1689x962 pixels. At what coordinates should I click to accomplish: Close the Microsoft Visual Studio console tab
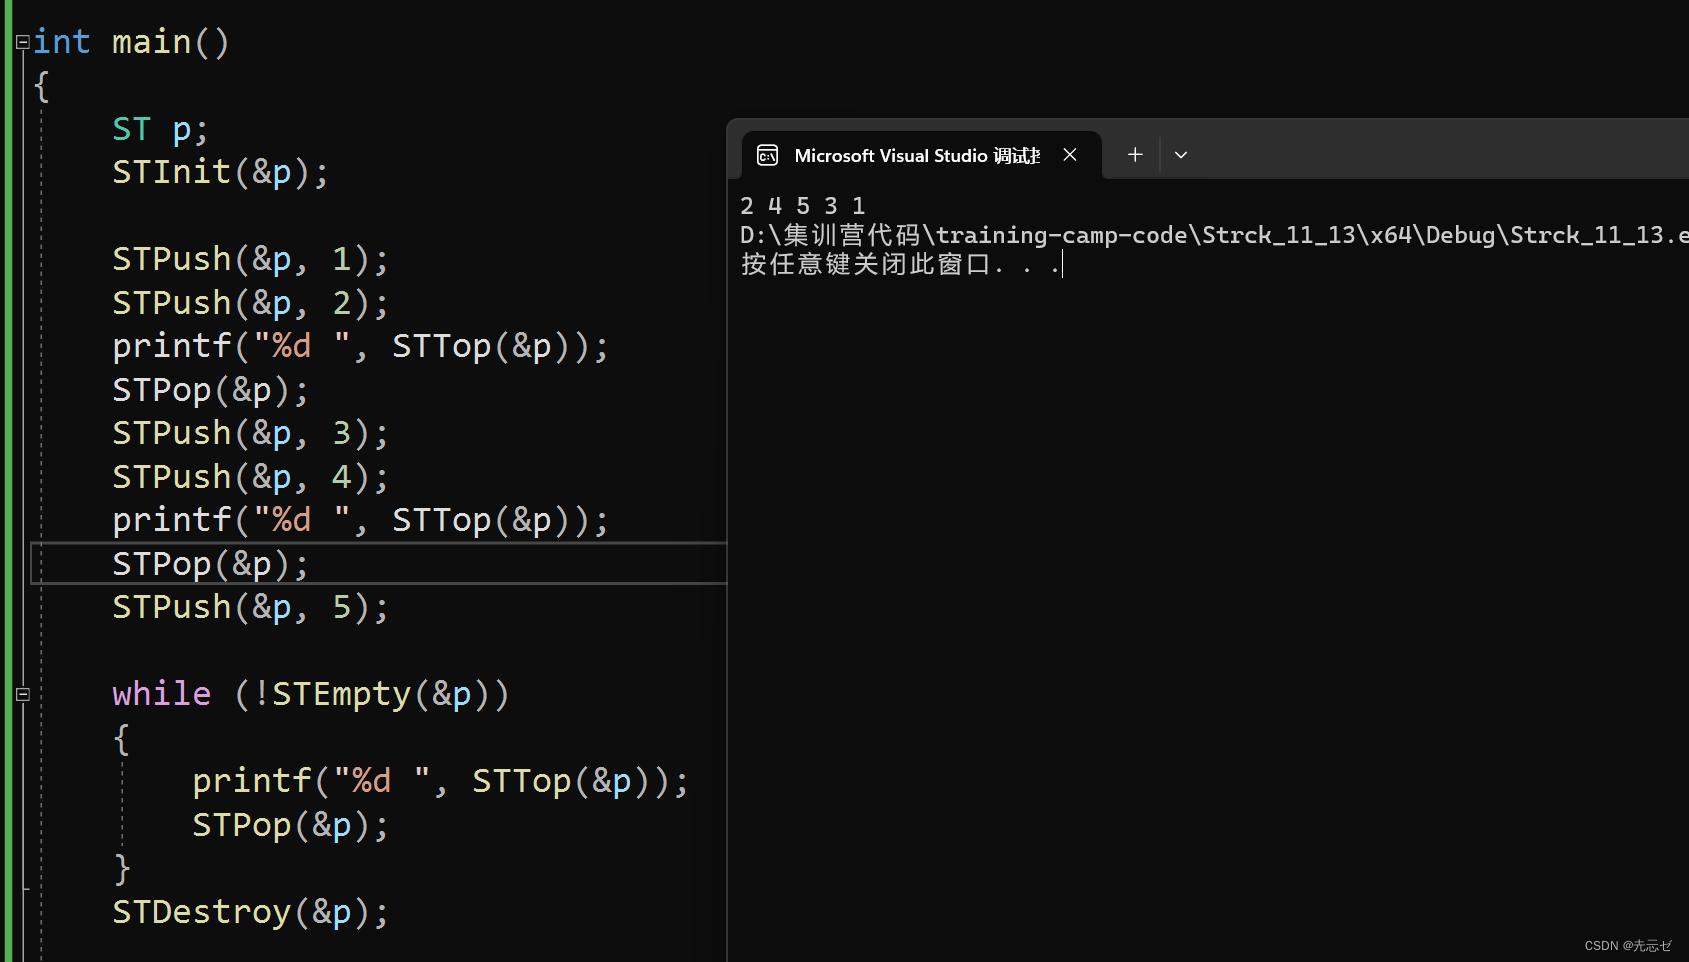(x=1070, y=155)
